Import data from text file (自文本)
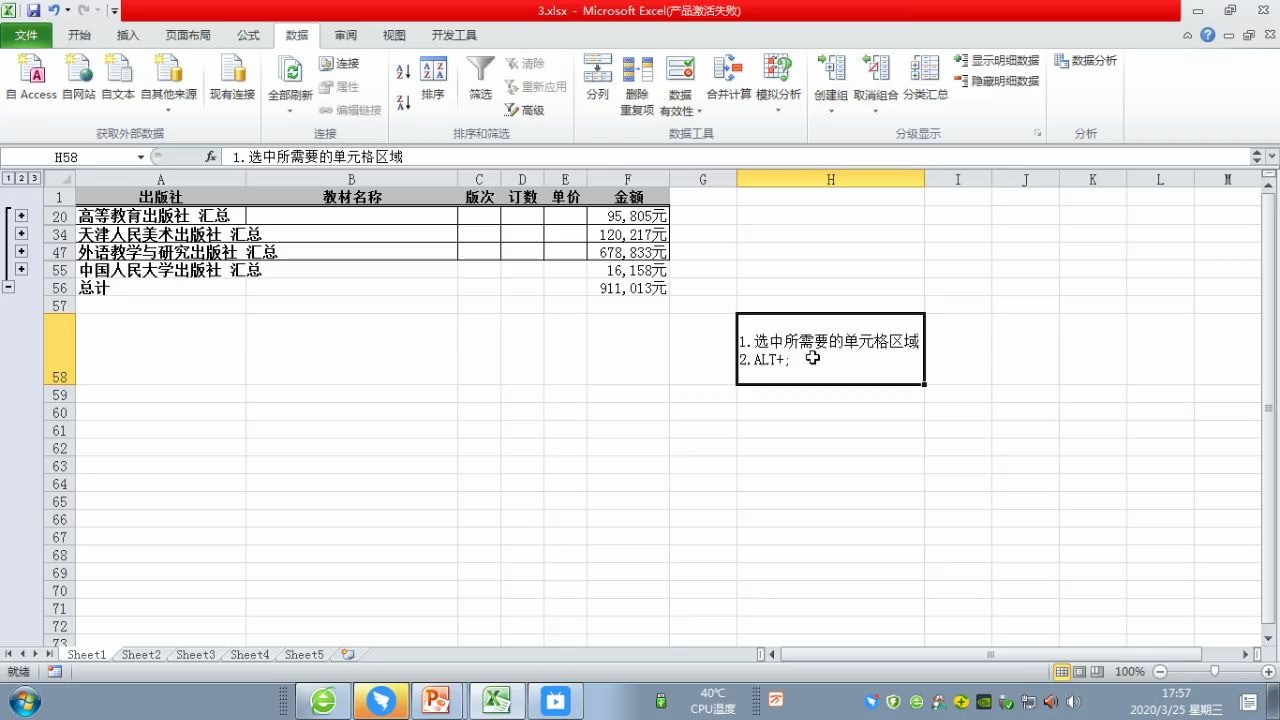Screen dimensions: 1280x720 (x=118, y=77)
